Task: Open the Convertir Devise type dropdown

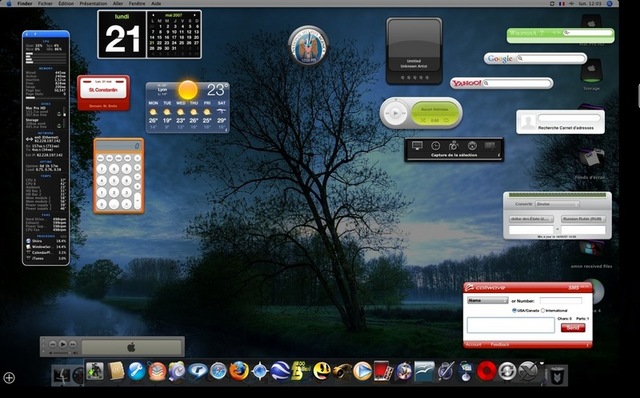Action: (x=558, y=204)
